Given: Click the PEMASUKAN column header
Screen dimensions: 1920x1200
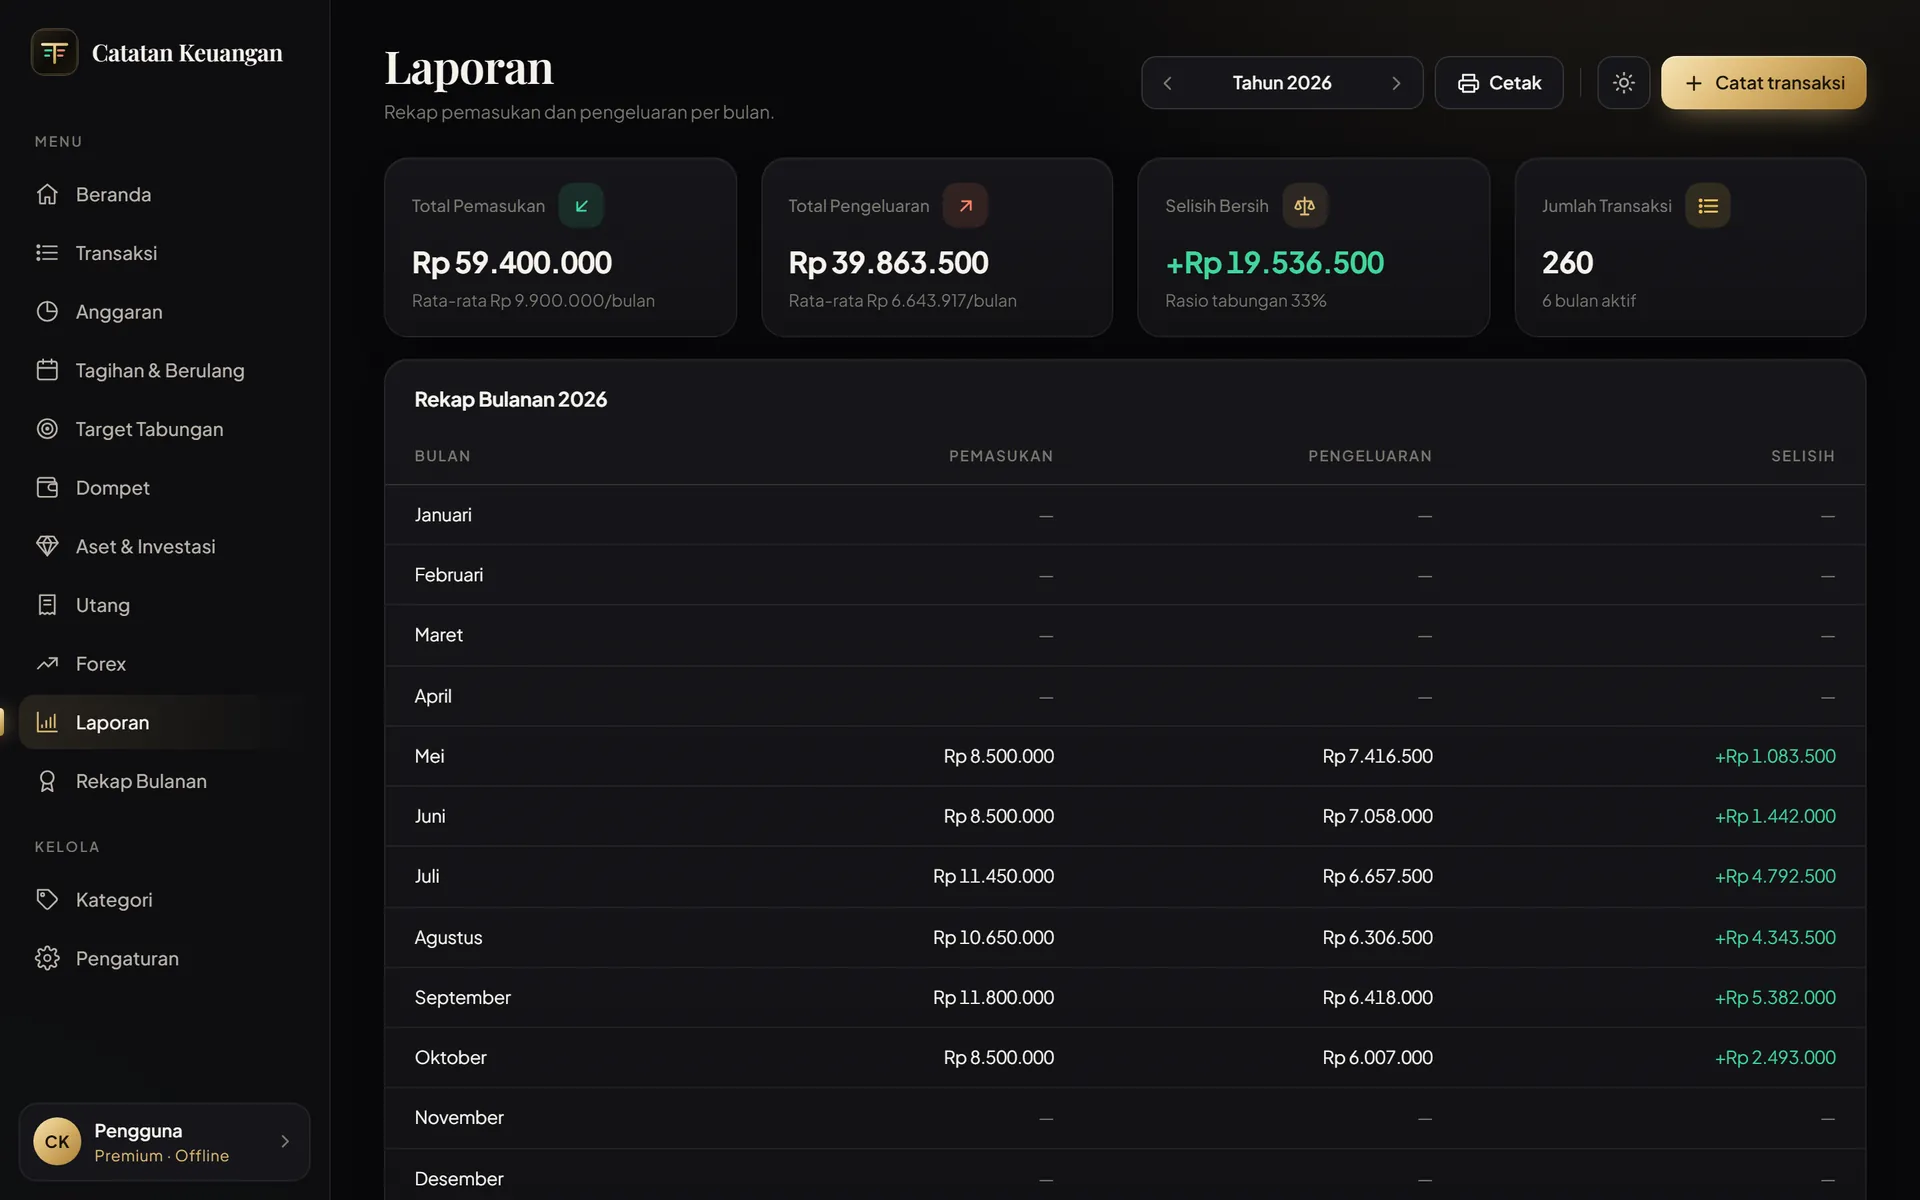Looking at the screenshot, I should pos(1001,456).
